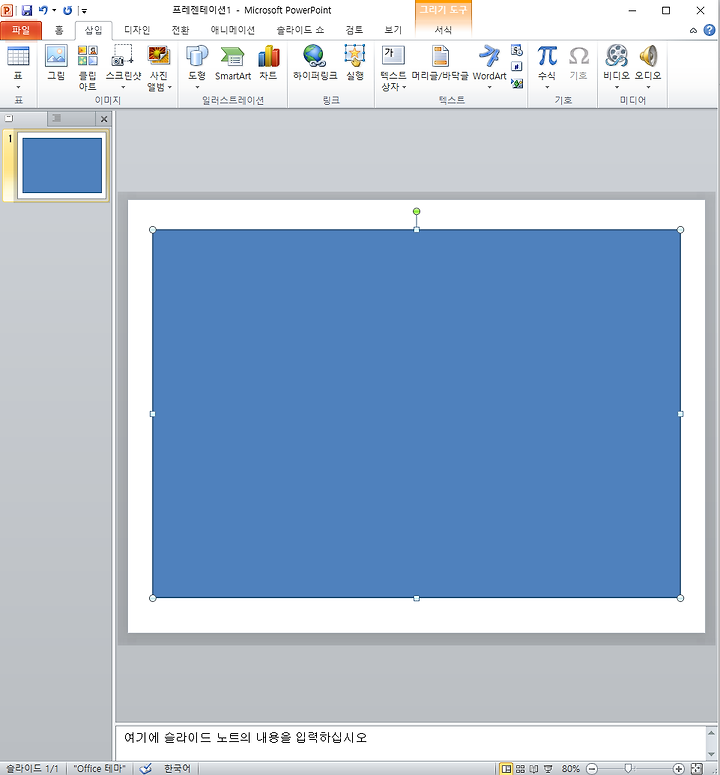Open 머리글/바닥글 header and footer
The width and height of the screenshot is (720, 775).
pyautogui.click(x=440, y=56)
